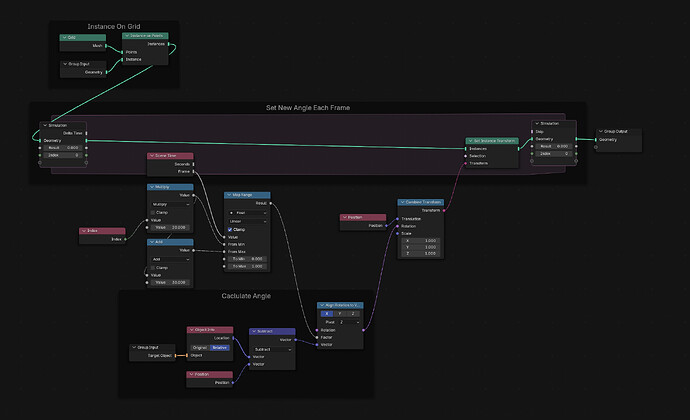Open the Multiply node operation dropdown
The width and height of the screenshot is (690, 420).
click(170, 205)
